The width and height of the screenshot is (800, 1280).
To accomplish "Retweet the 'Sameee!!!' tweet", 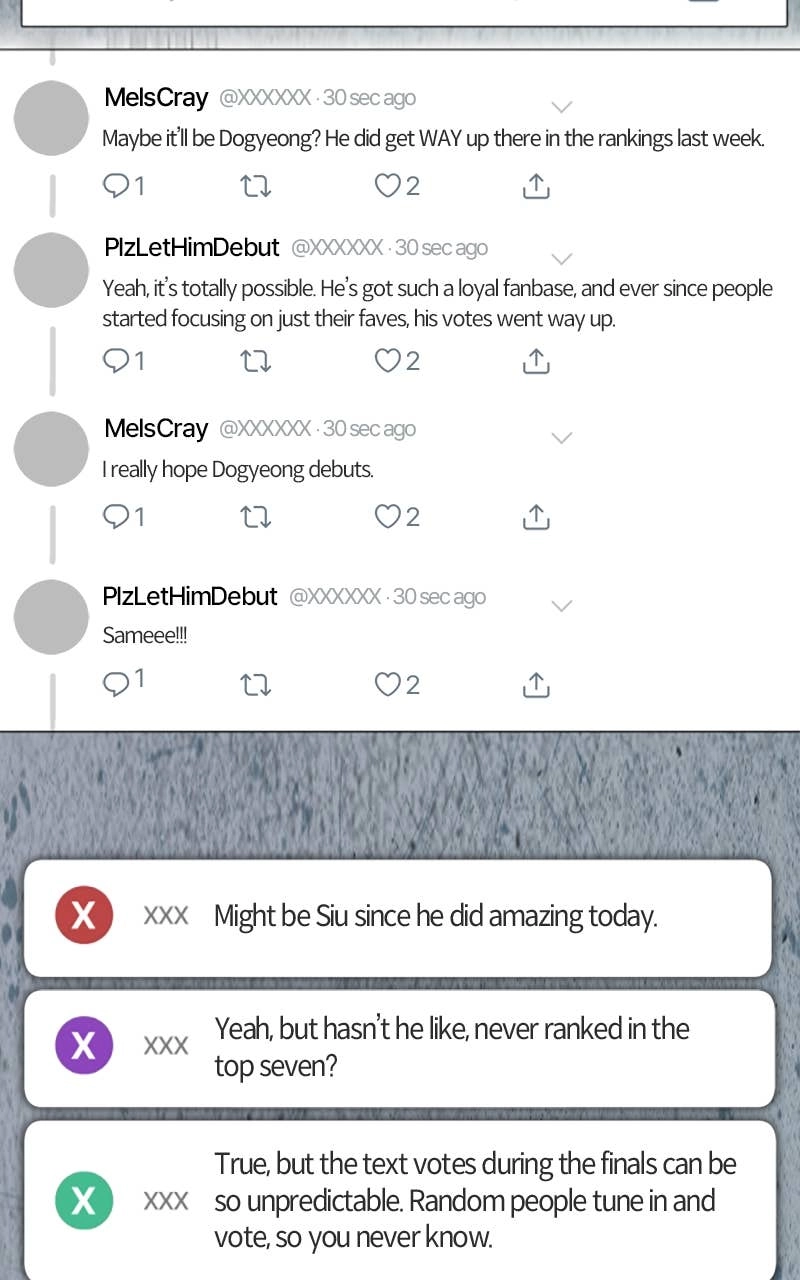I will (257, 685).
